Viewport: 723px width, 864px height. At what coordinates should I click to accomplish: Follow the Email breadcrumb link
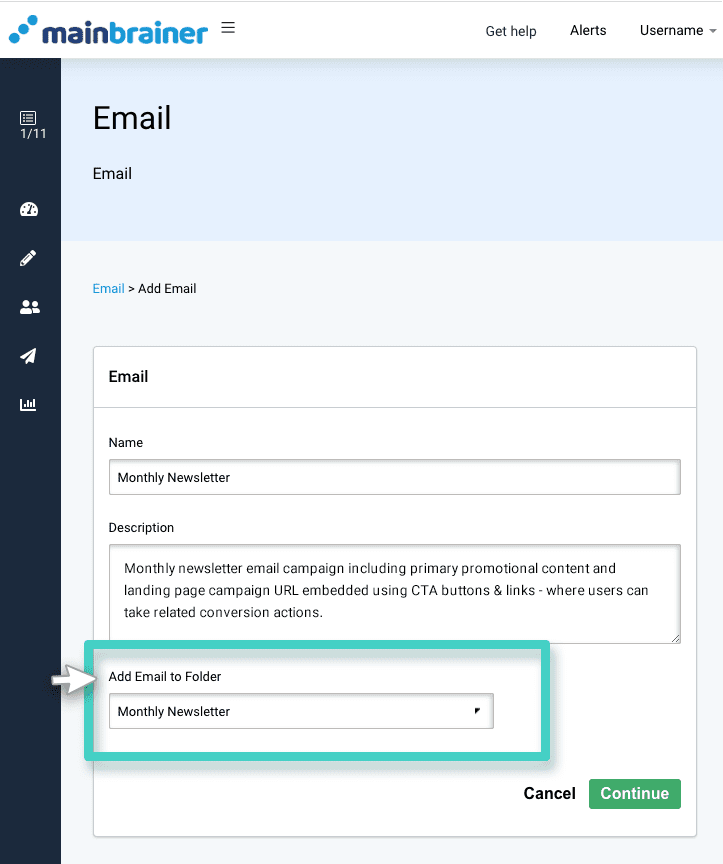coord(108,288)
